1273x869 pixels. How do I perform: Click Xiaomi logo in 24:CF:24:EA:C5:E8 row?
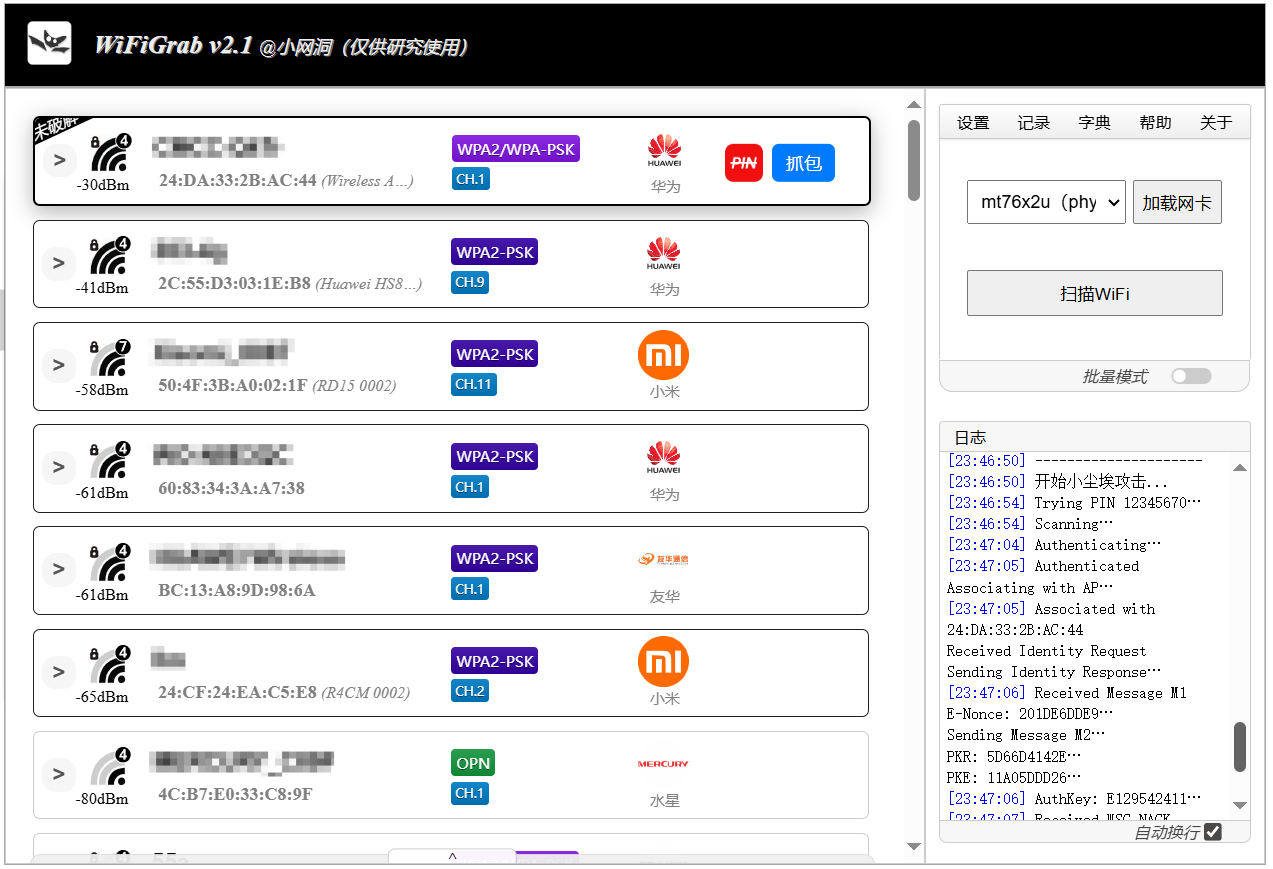point(664,662)
